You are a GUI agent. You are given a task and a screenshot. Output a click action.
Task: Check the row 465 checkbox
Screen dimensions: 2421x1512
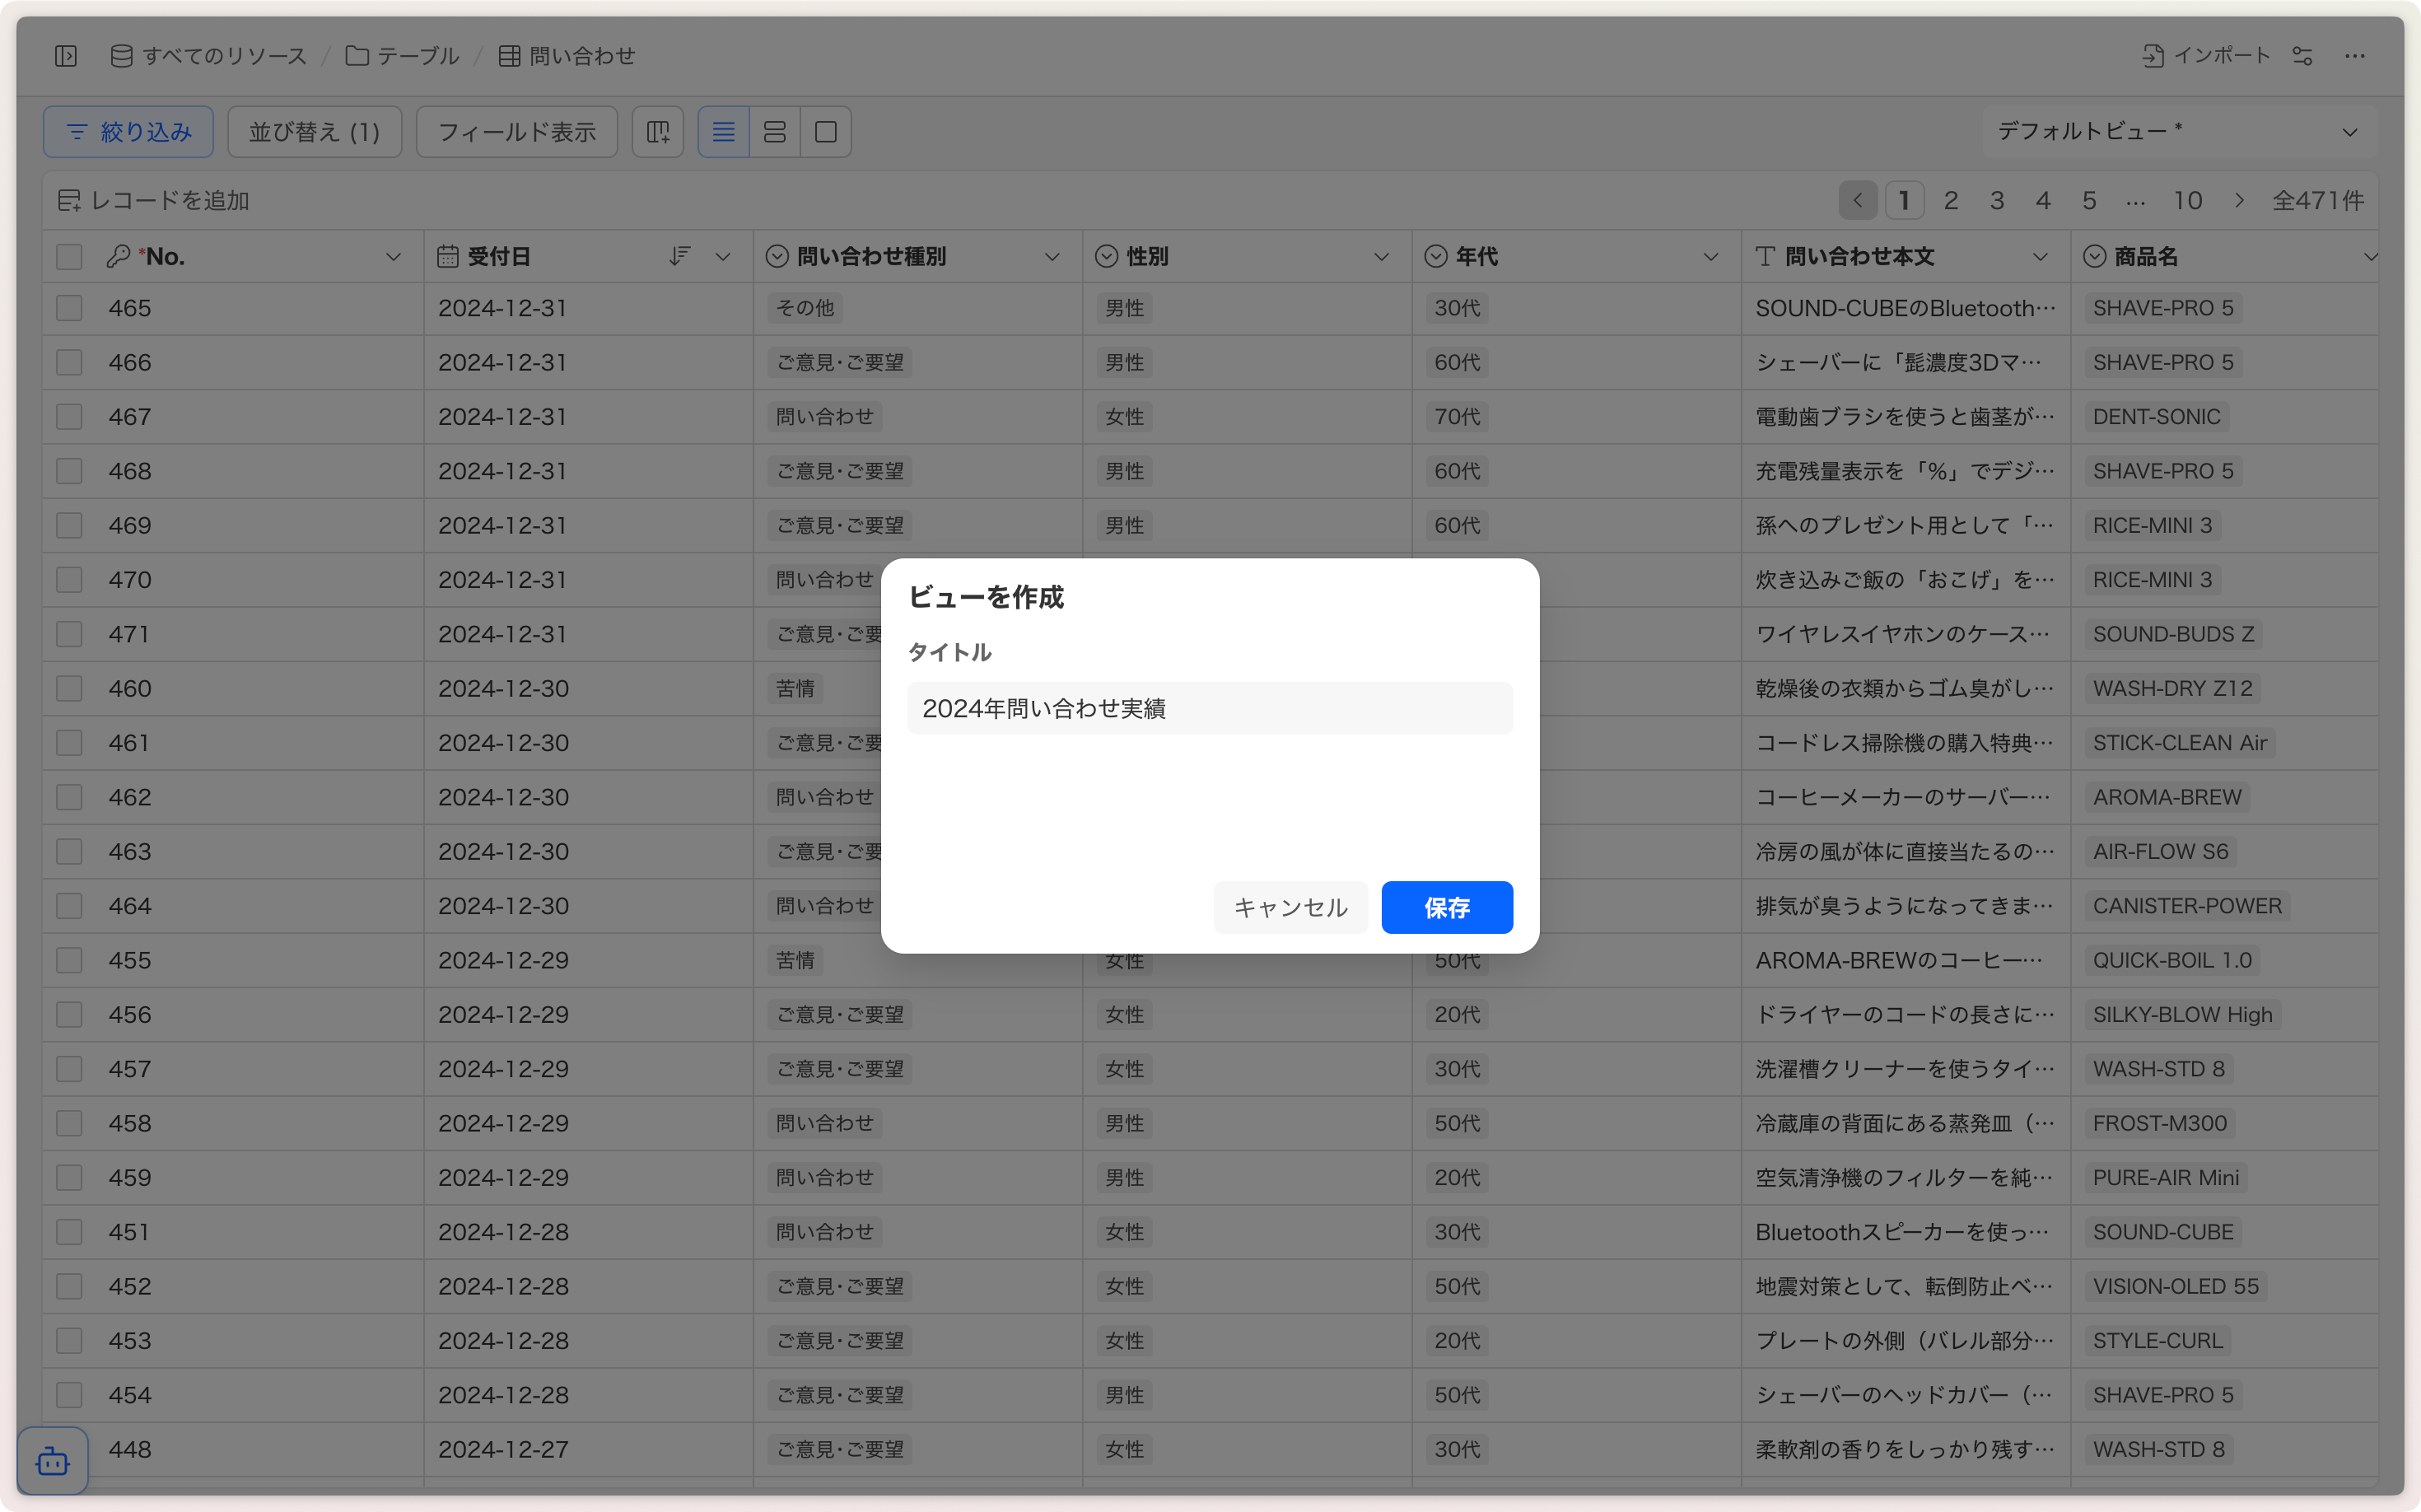(69, 308)
